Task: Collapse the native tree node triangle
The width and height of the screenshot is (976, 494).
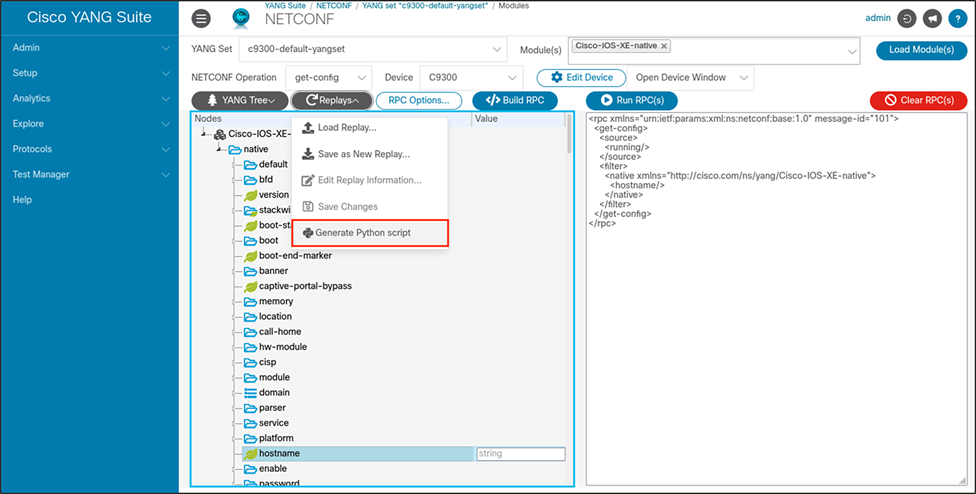Action: [x=219, y=149]
